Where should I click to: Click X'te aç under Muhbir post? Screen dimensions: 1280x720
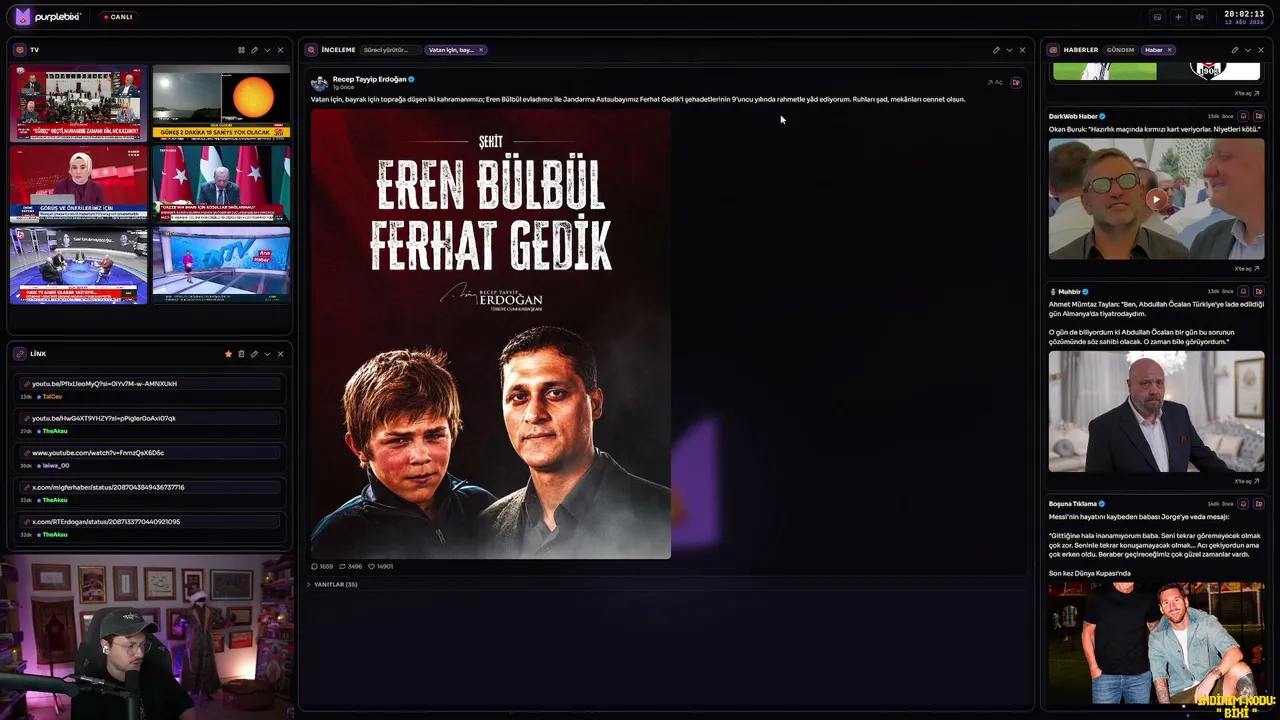(1246, 481)
